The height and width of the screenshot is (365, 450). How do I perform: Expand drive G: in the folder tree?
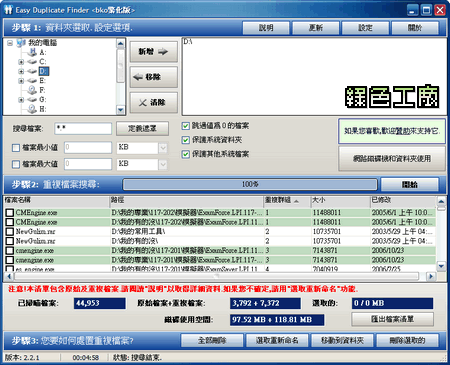[21, 100]
